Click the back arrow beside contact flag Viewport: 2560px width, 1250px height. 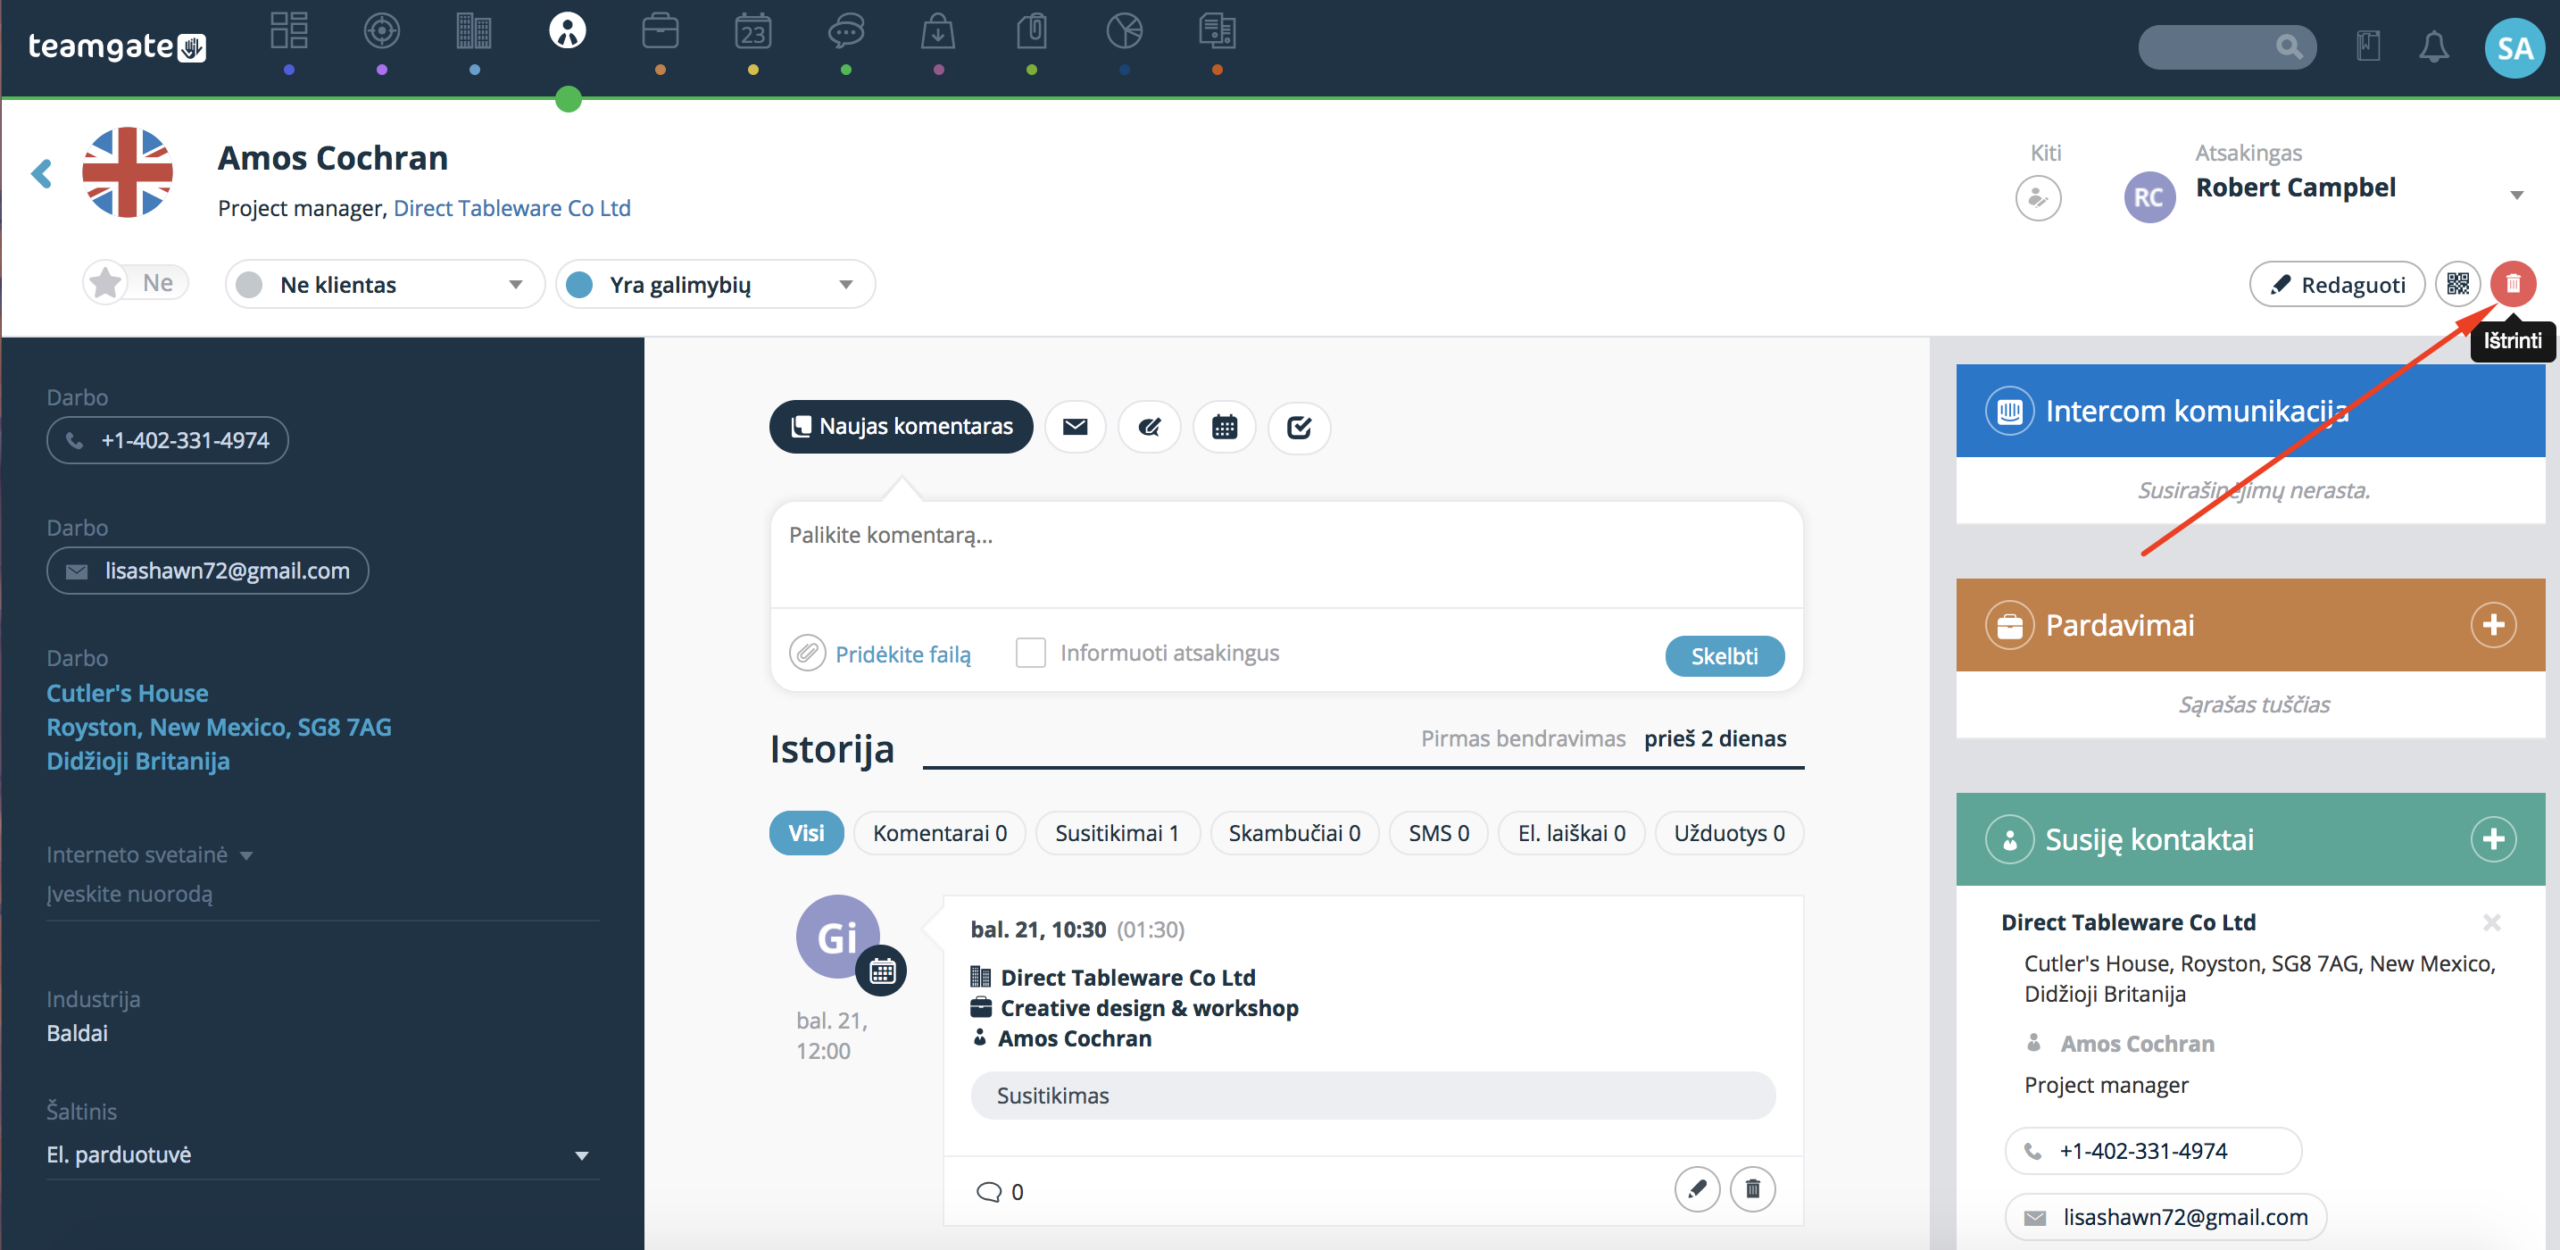(x=41, y=173)
